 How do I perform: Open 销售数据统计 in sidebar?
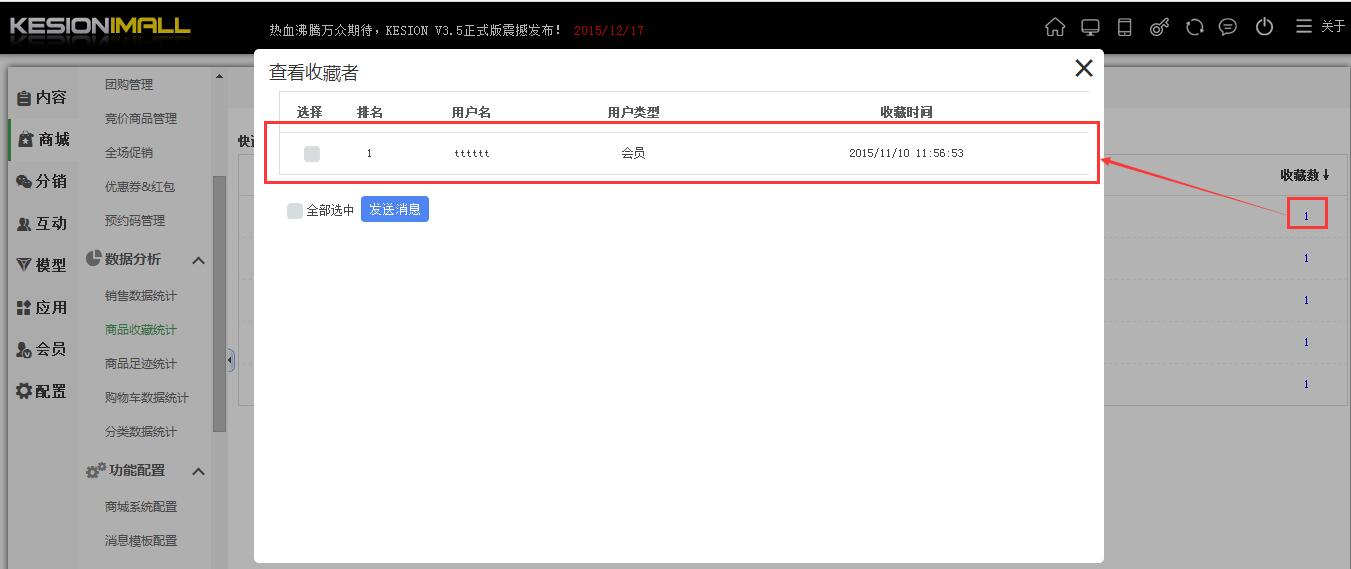pyautogui.click(x=141, y=296)
